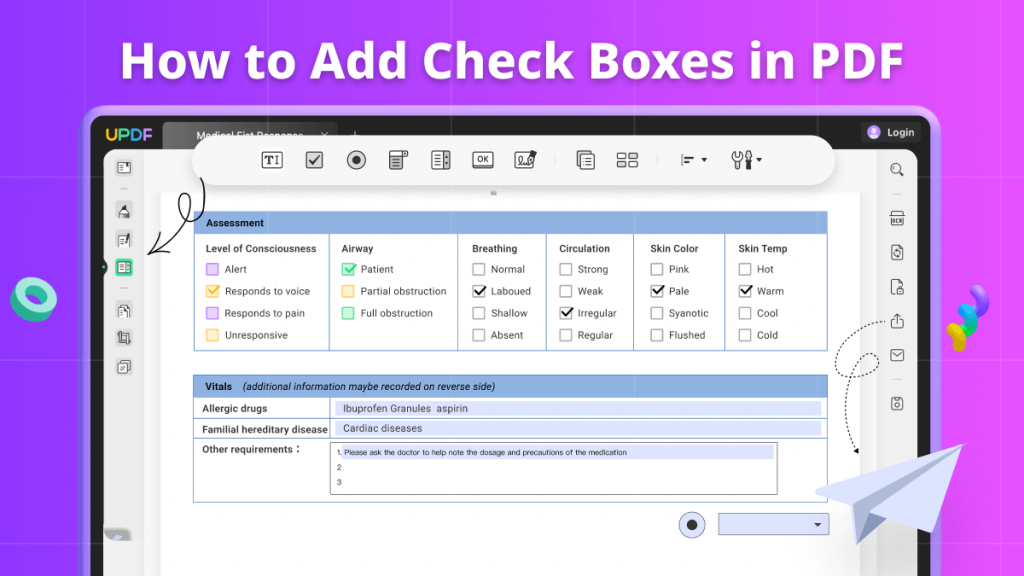Select the Push Button (OK) form tool

482,160
